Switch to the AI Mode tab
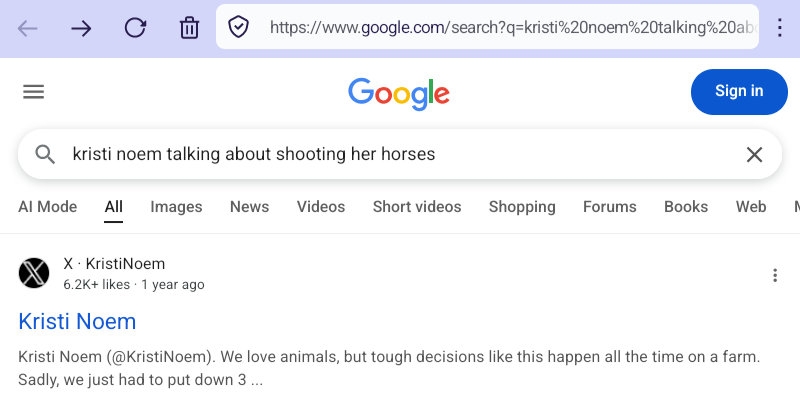This screenshot has width=800, height=400. [47, 207]
